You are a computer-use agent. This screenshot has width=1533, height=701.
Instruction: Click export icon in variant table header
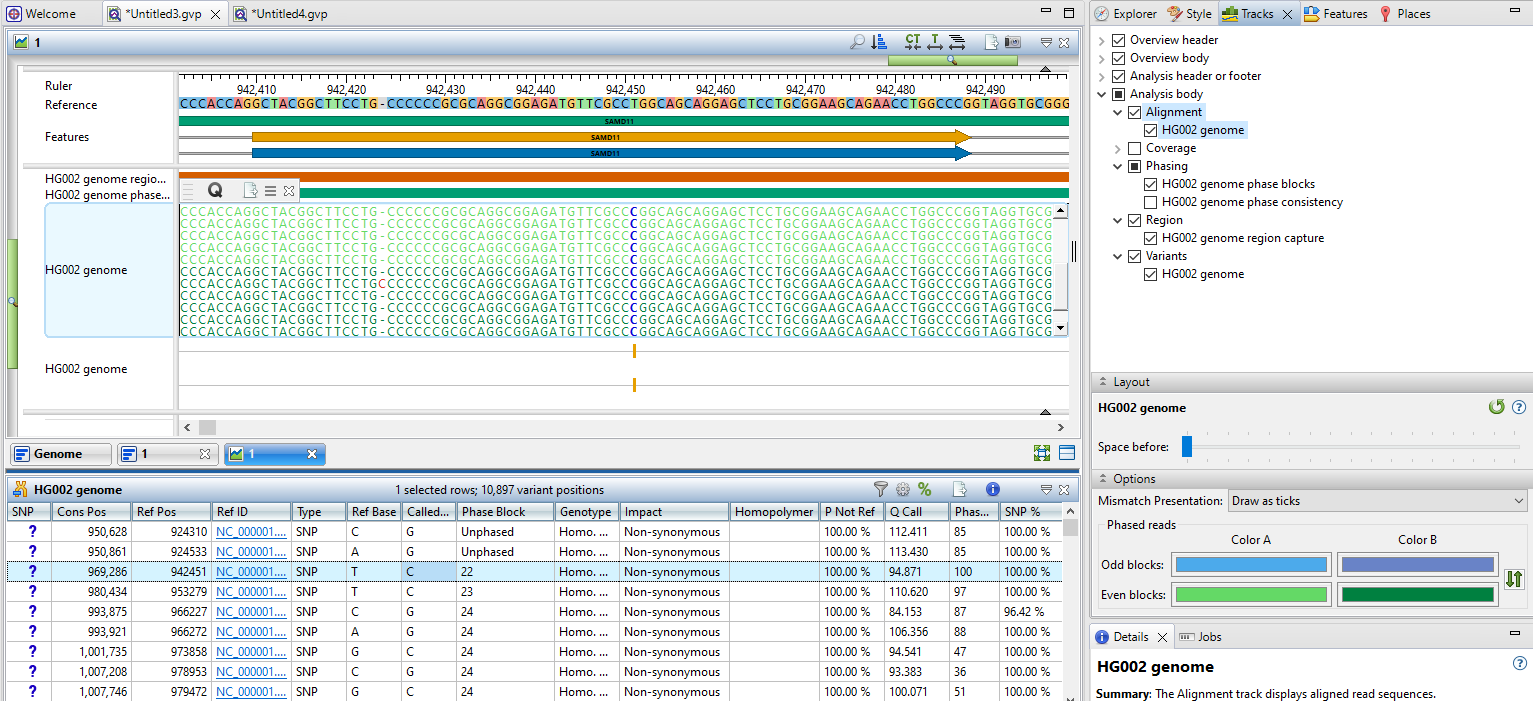959,490
